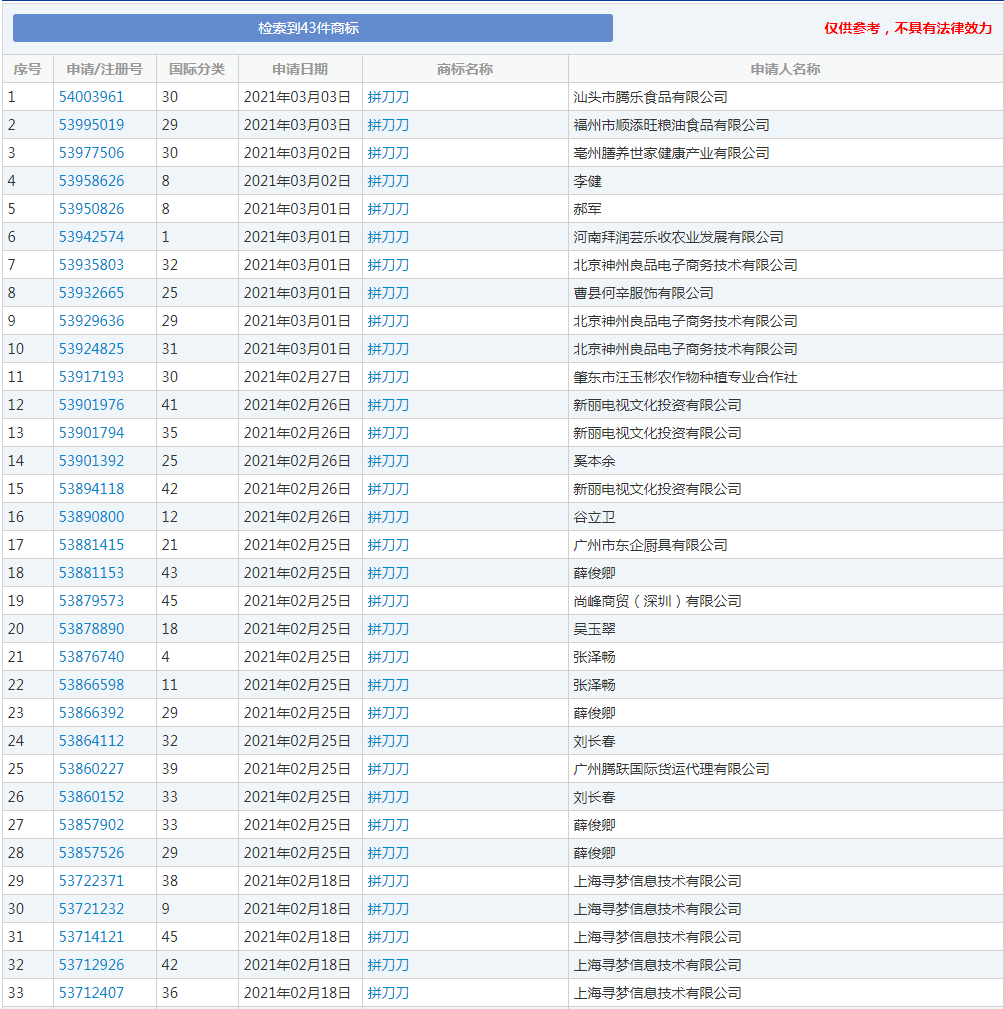Click 拼刀刀 trademark name in row 1
This screenshot has width=1004, height=1009.
point(388,97)
